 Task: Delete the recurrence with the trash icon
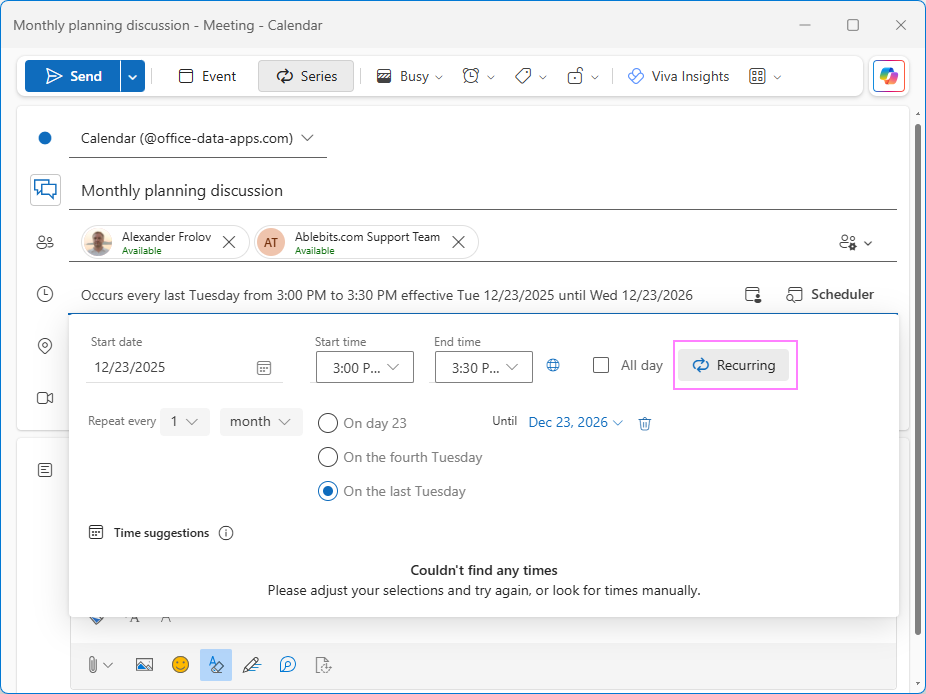(x=644, y=423)
